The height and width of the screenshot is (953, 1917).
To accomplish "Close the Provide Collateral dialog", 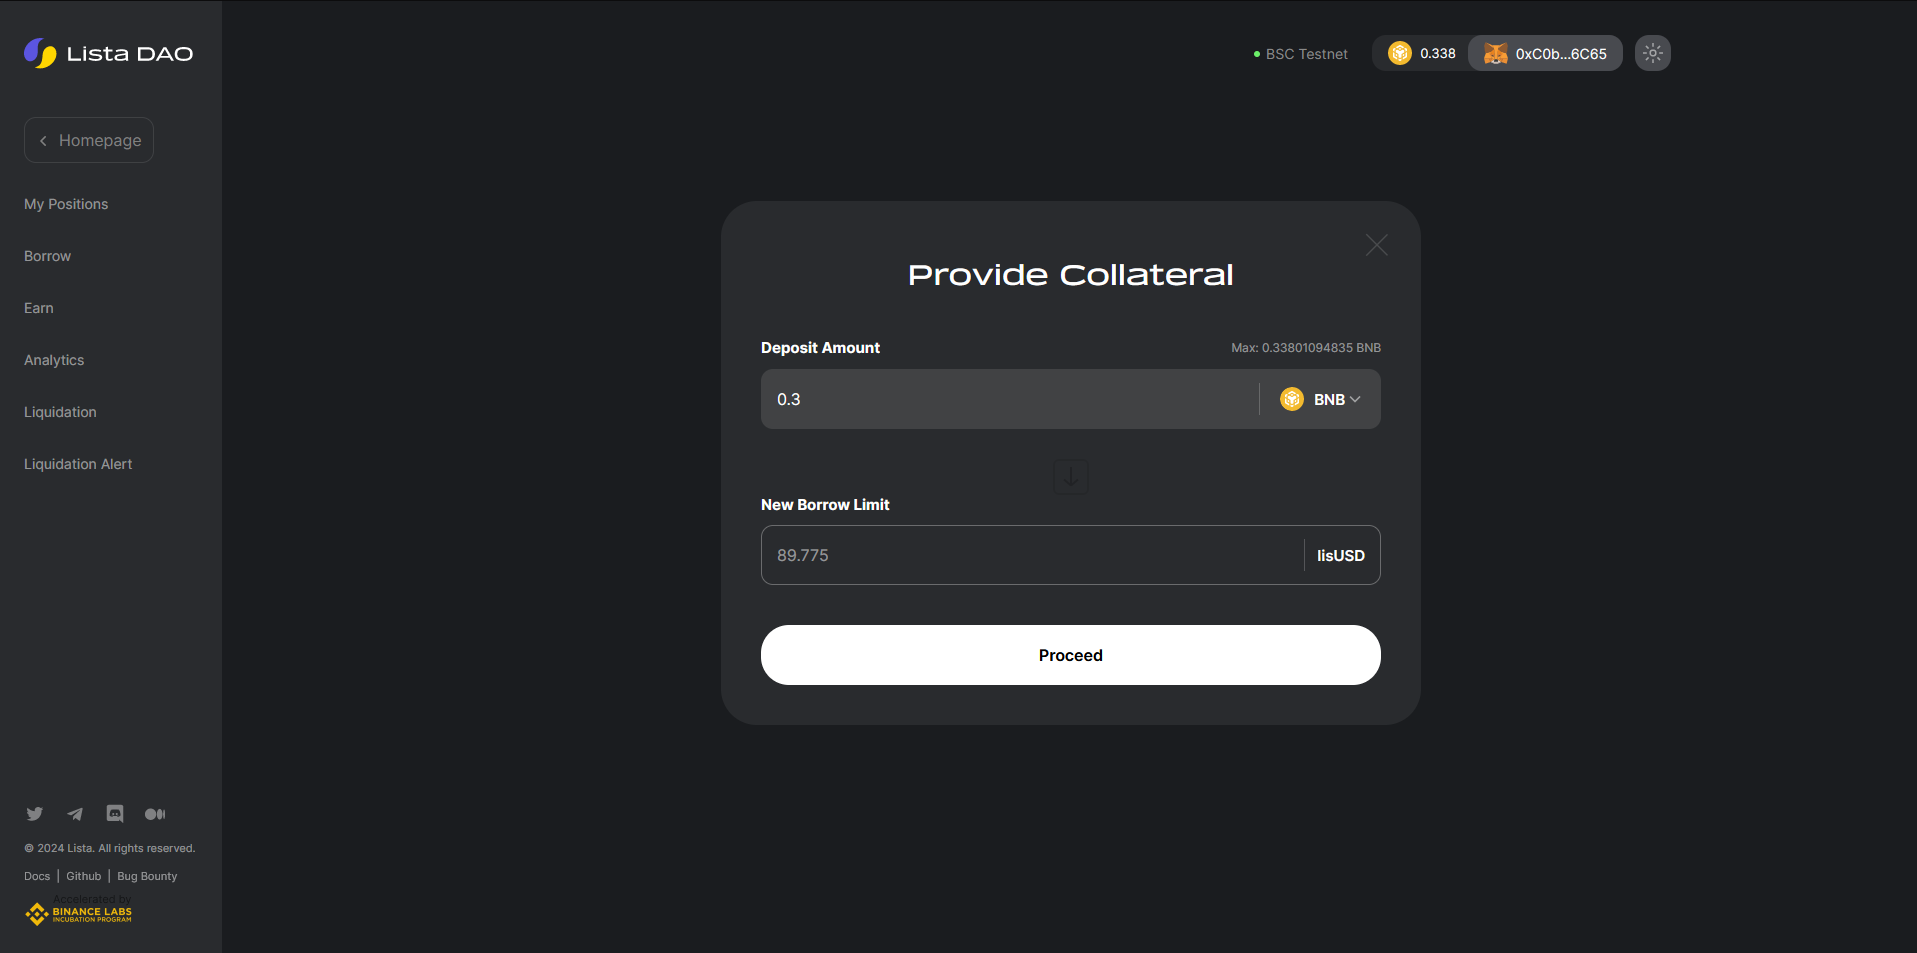I will 1376,245.
